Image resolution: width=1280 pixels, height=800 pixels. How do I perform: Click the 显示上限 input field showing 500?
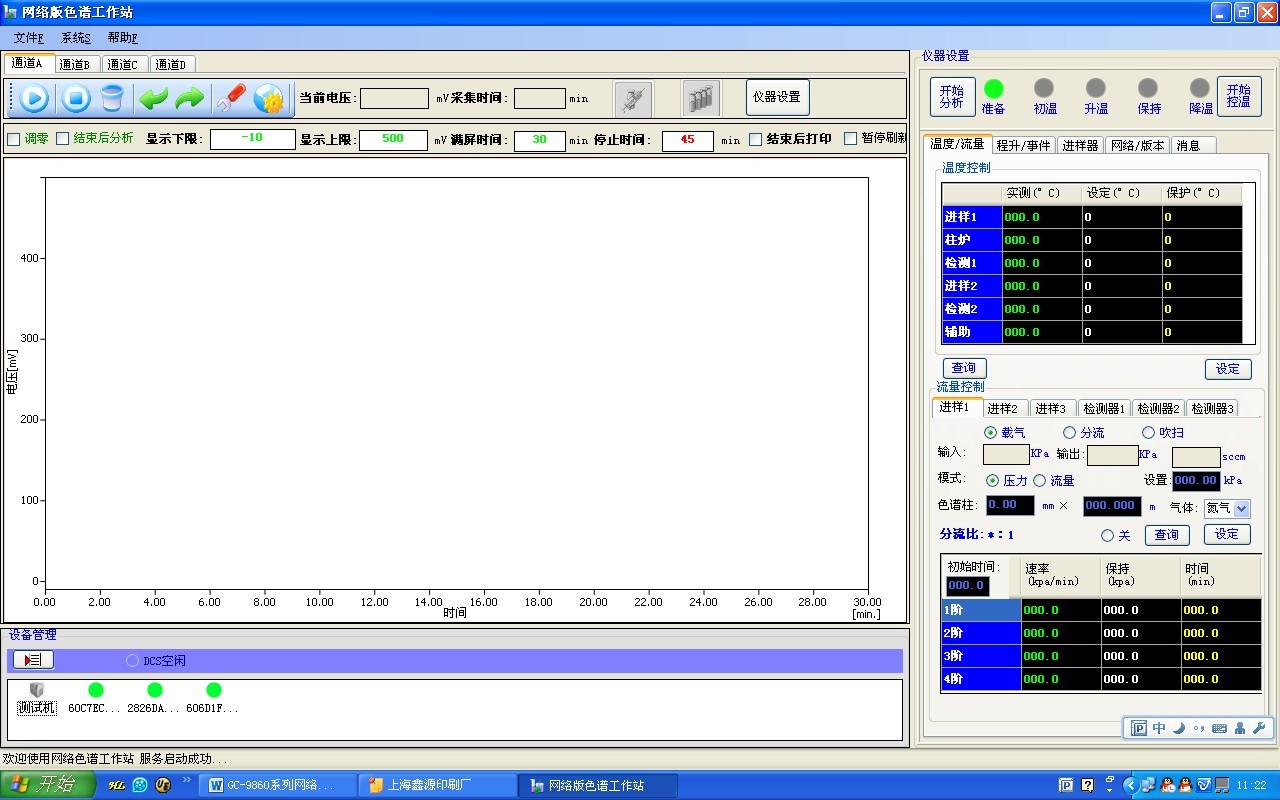[x=393, y=140]
